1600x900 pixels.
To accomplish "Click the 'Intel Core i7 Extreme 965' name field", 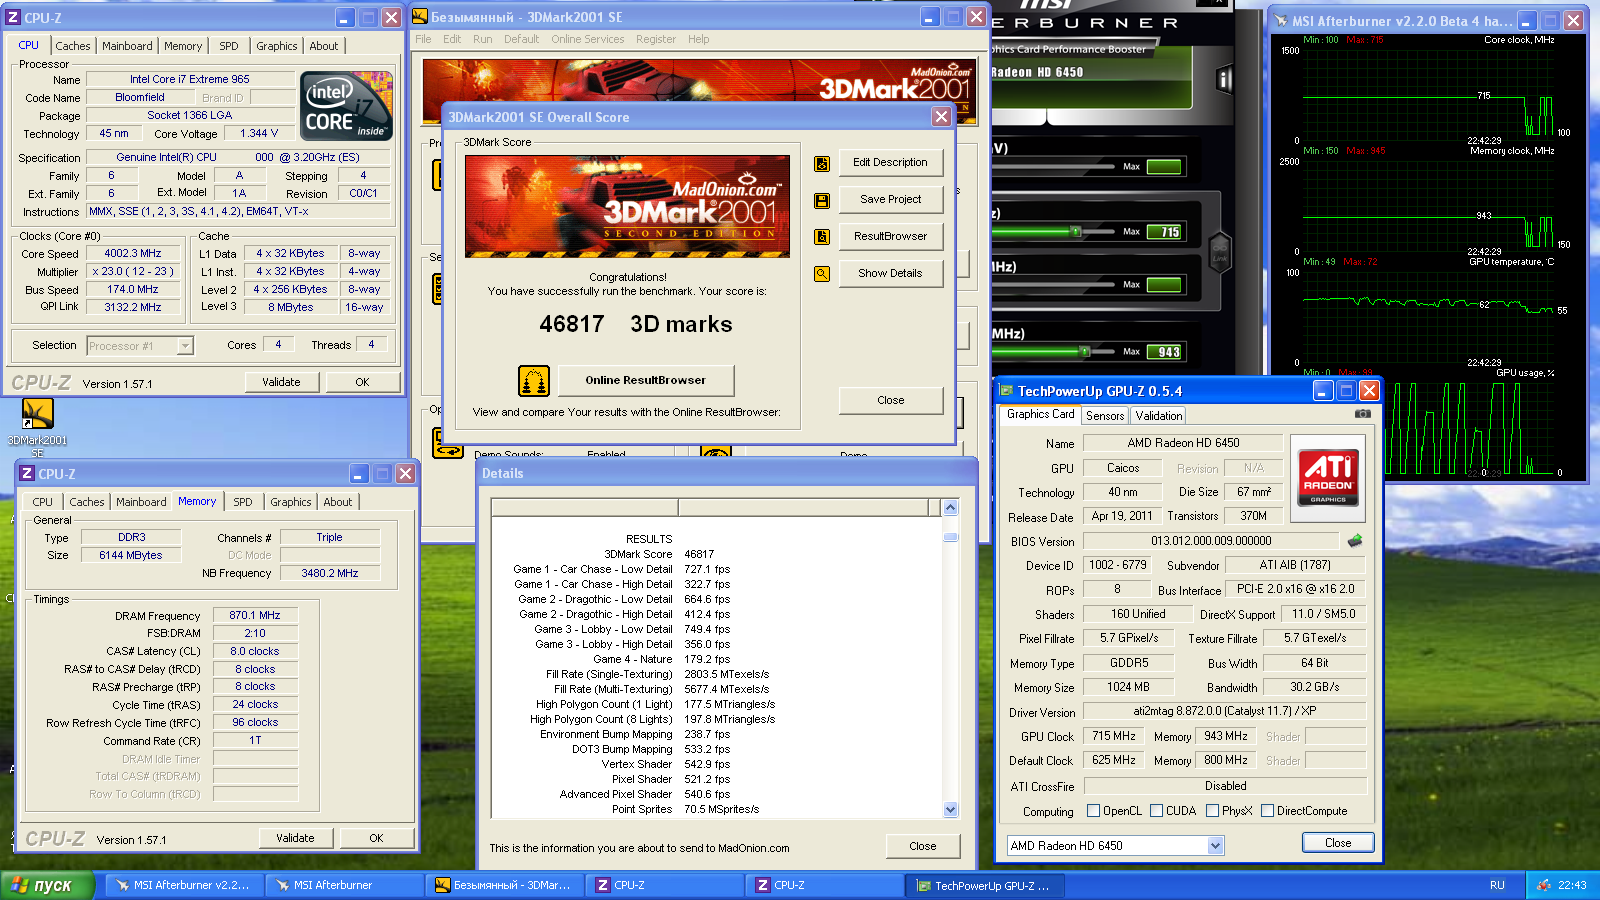I will point(190,79).
